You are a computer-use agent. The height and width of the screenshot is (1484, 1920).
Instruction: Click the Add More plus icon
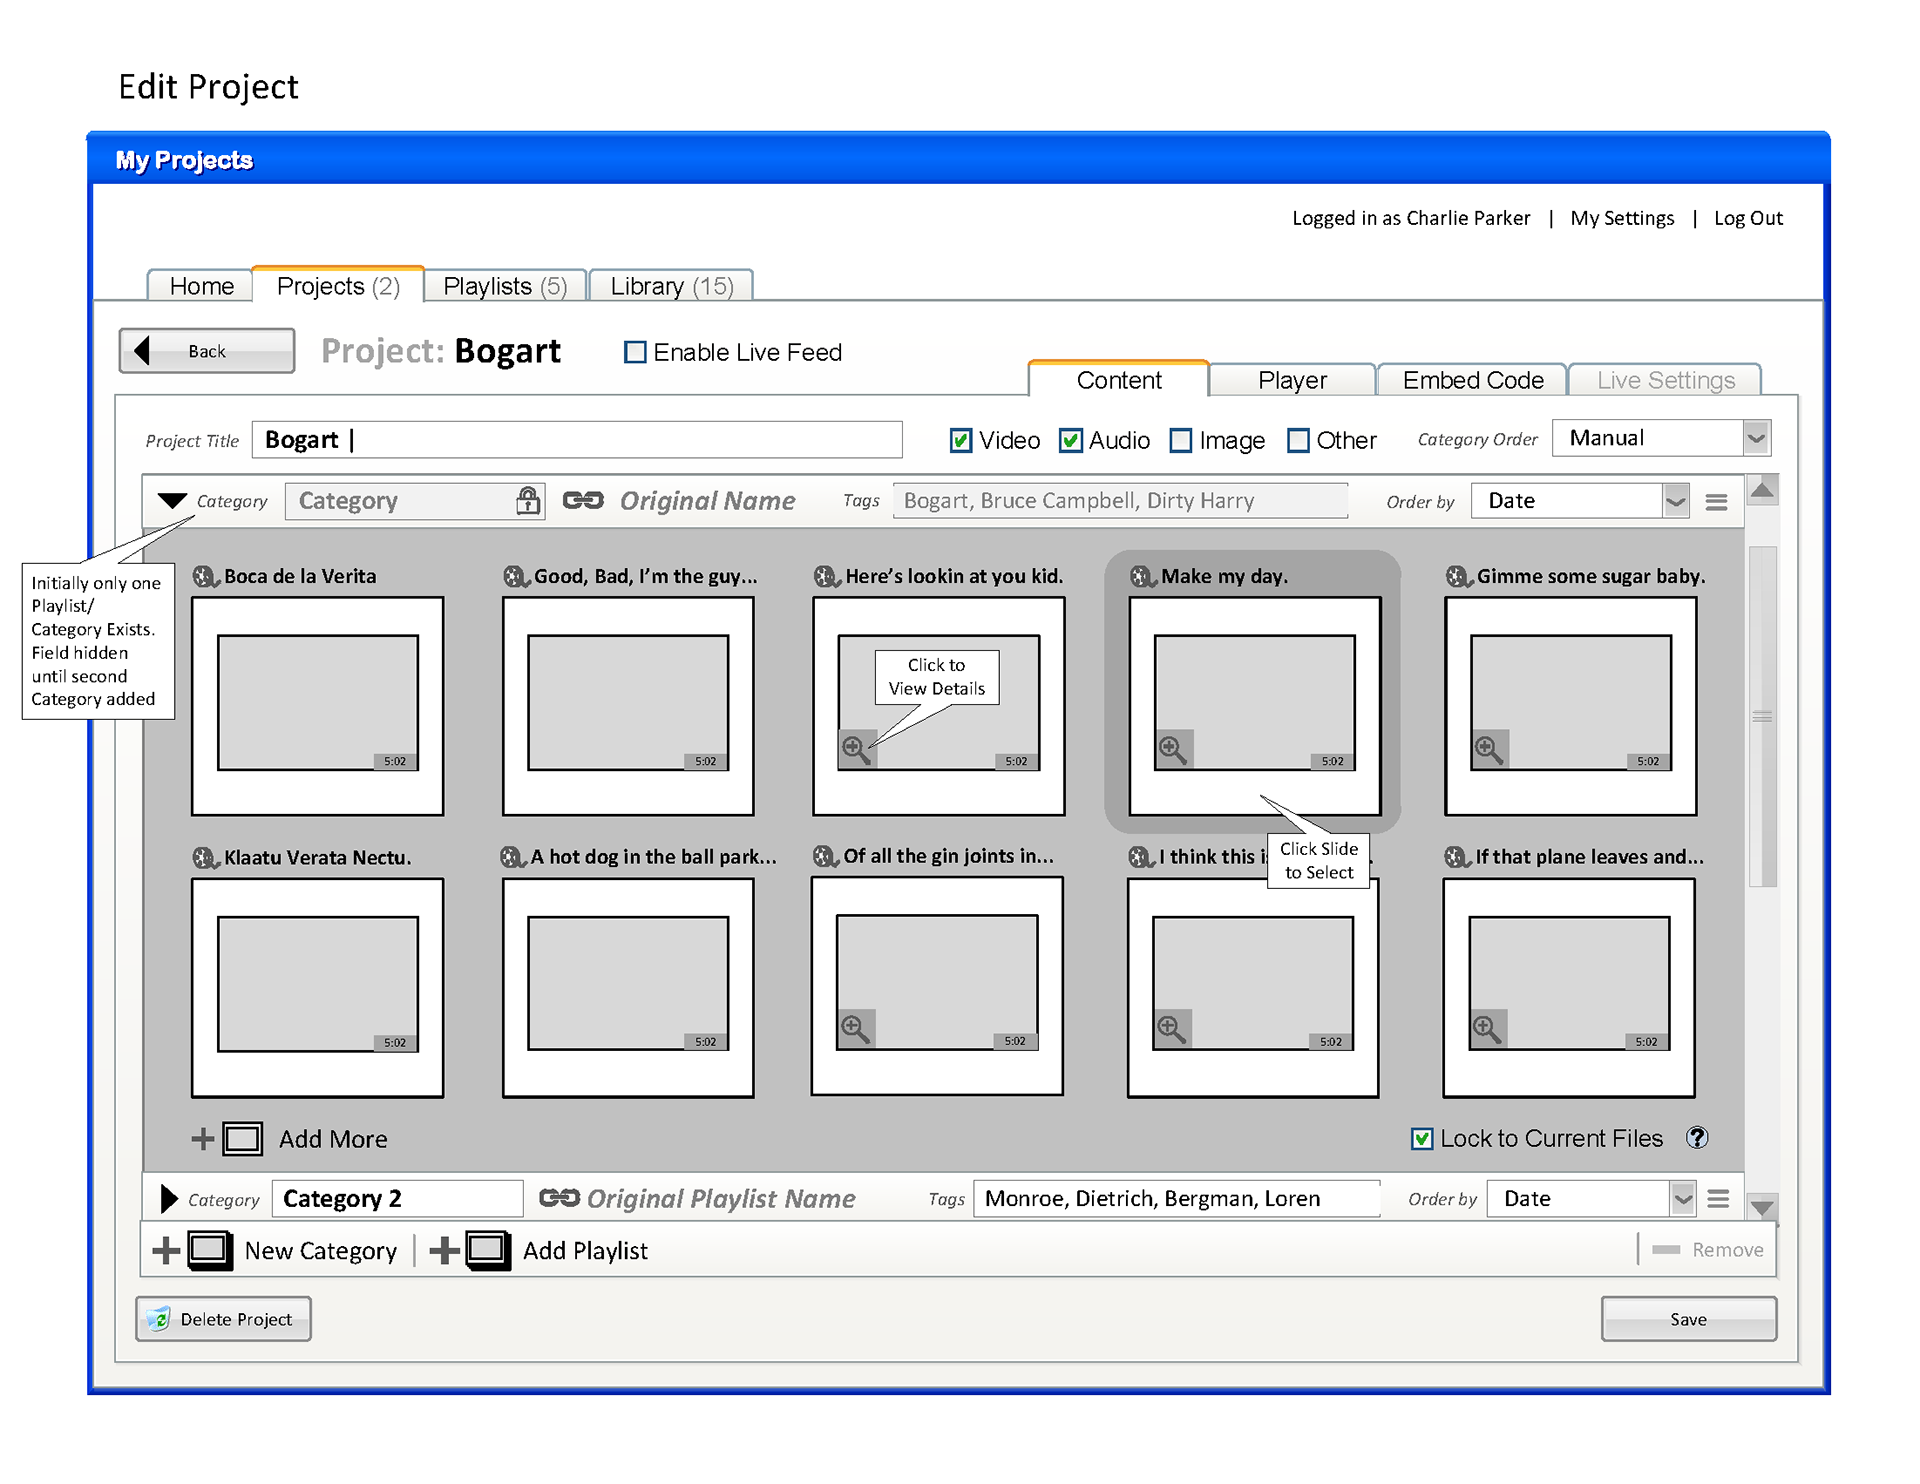coord(203,1139)
